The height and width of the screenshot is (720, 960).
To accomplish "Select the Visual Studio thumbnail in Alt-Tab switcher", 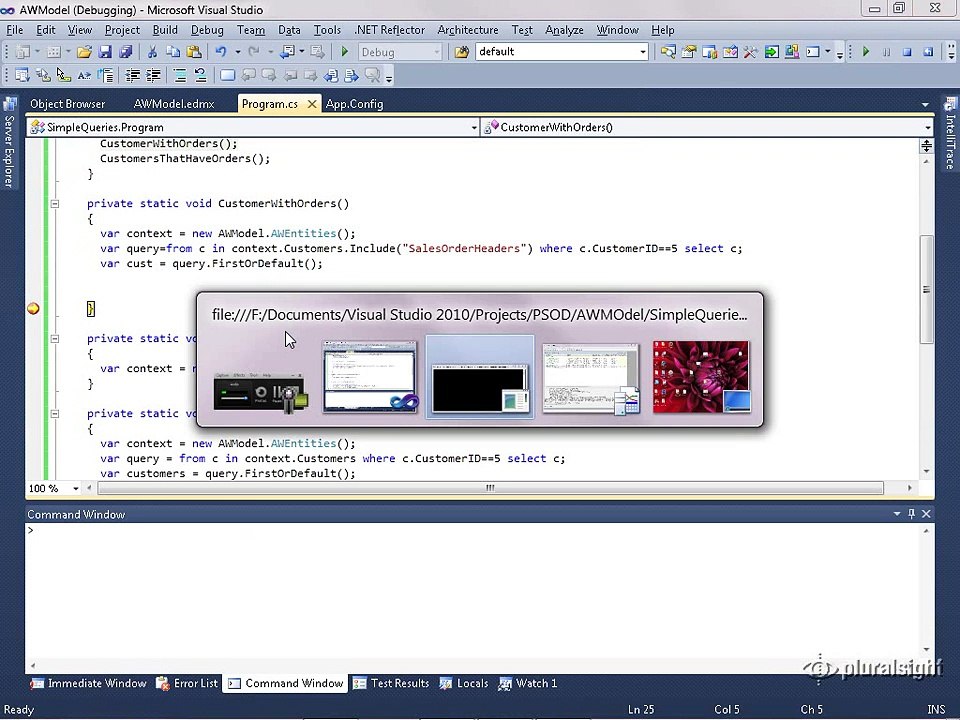I will tap(370, 377).
